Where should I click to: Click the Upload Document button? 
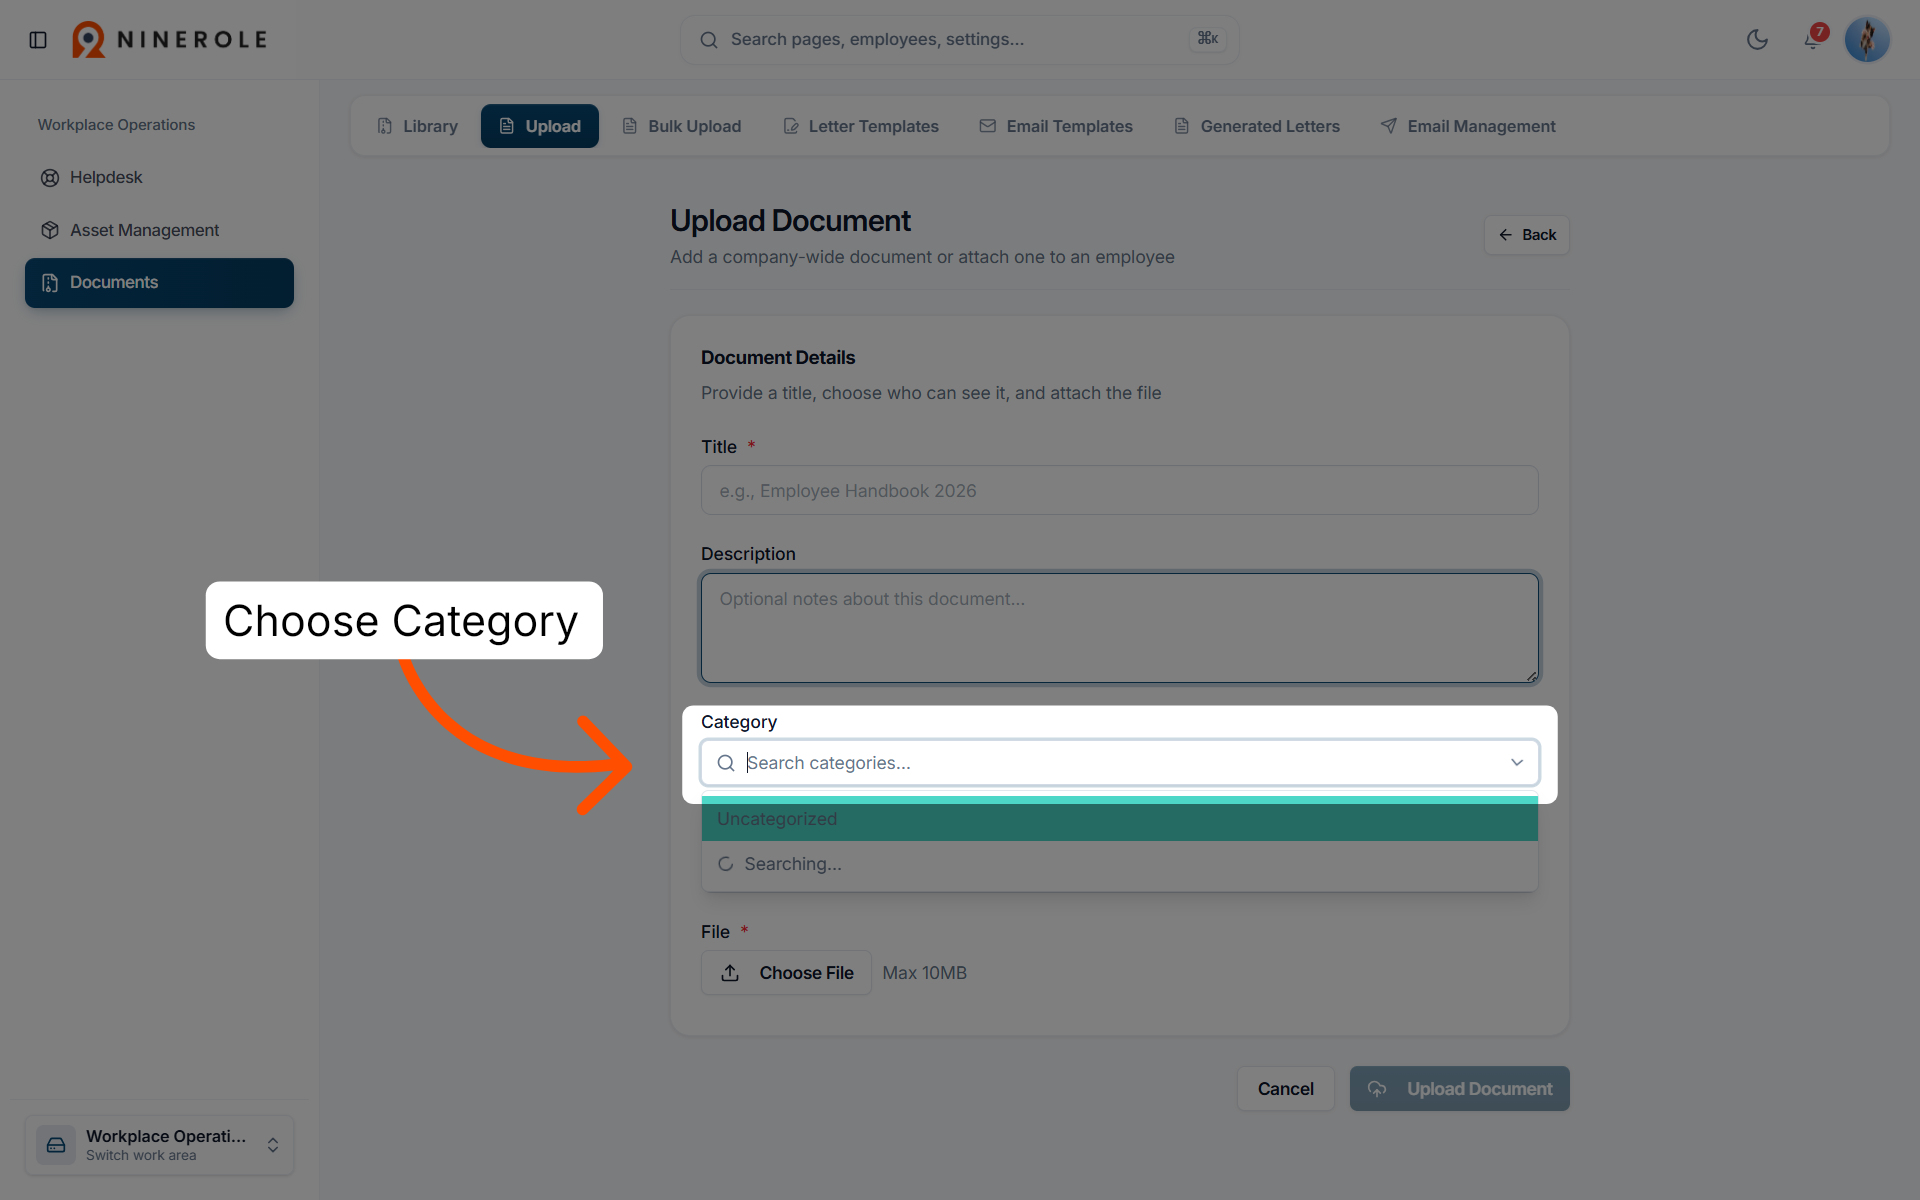[x=1459, y=1089]
